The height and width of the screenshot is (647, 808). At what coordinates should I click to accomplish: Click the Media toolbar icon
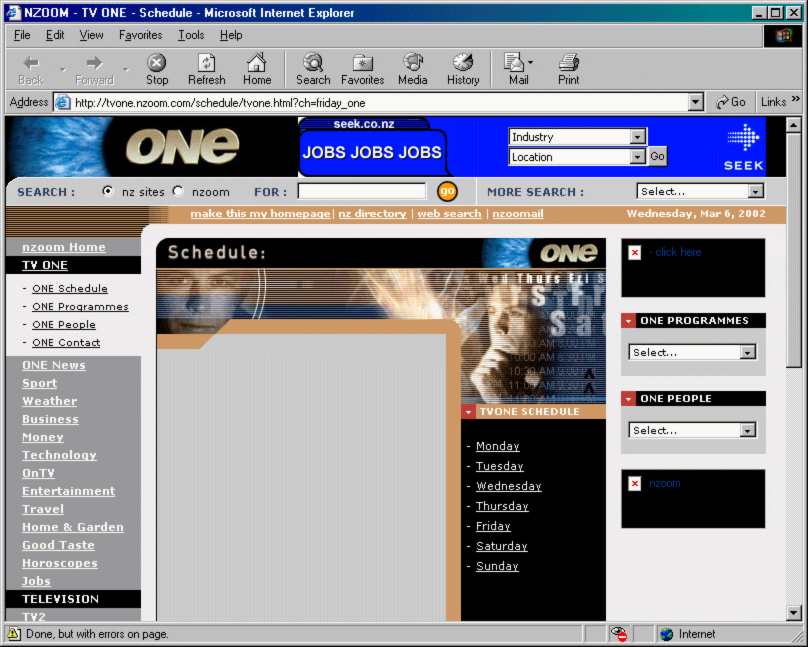coord(412,69)
